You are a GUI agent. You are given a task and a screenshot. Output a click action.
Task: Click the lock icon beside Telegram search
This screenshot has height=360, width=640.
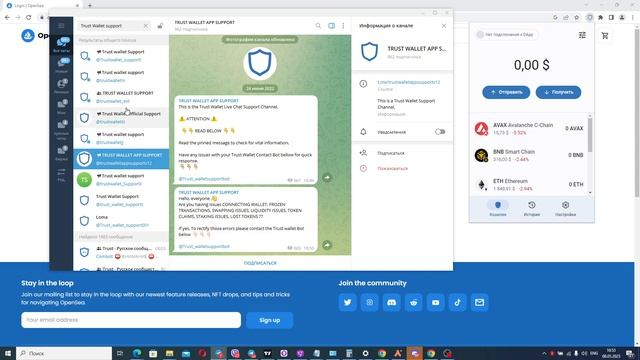click(x=160, y=26)
